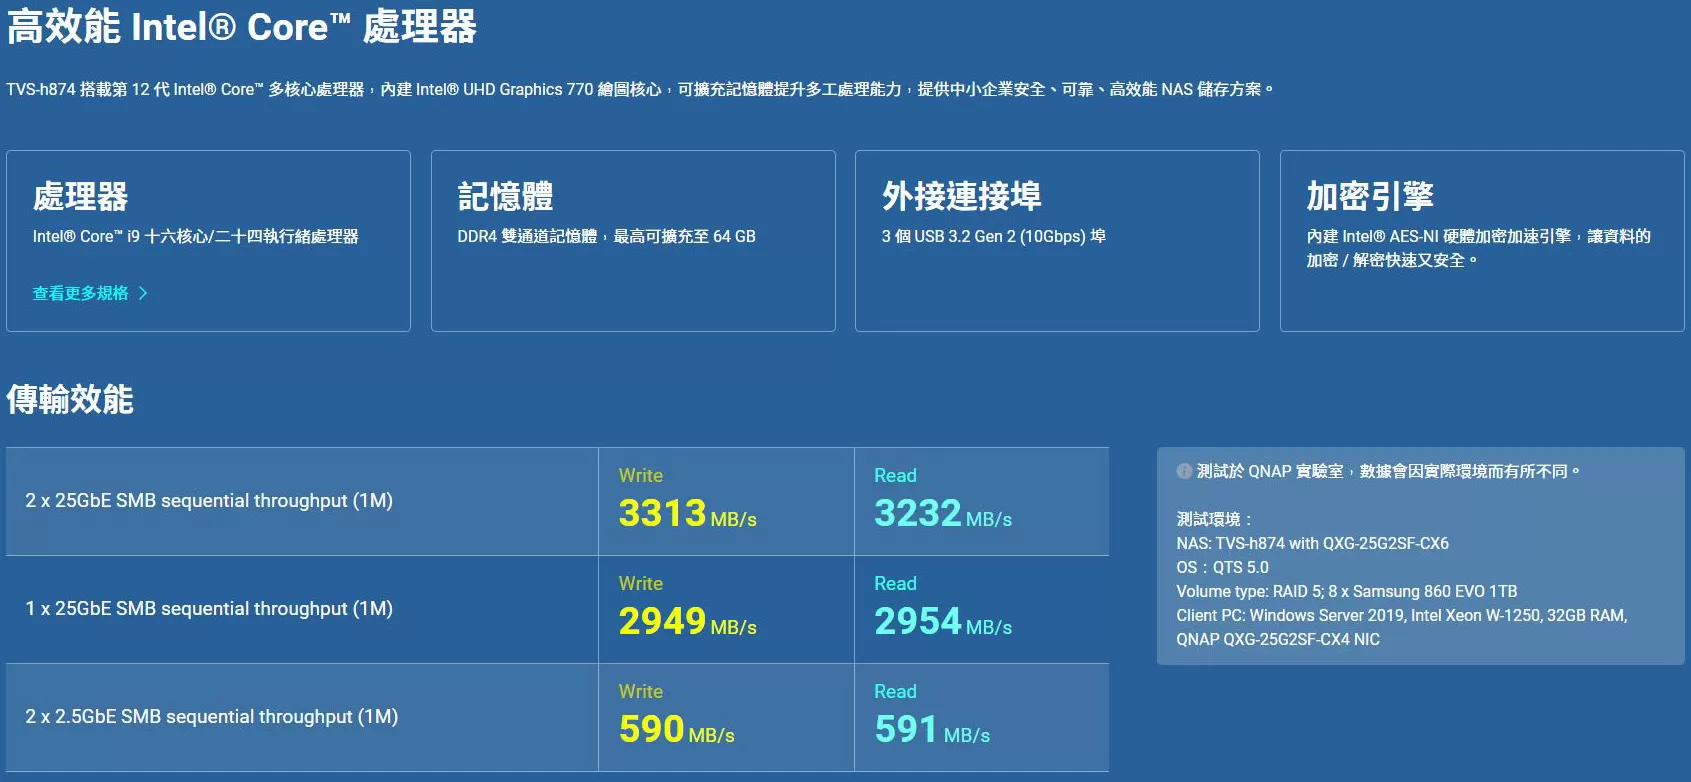Click the 傳輸效能 section heading
Viewport: 1691px width, 782px height.
(70, 400)
